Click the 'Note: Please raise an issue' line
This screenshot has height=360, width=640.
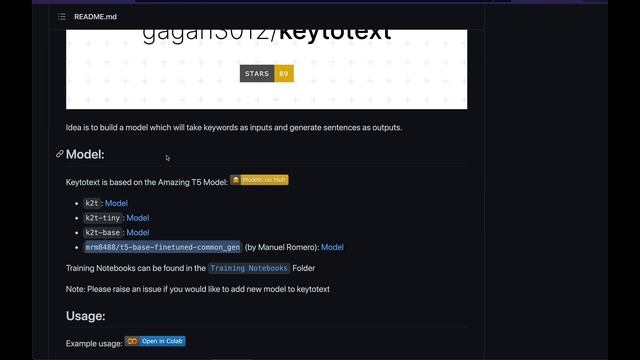click(x=198, y=289)
